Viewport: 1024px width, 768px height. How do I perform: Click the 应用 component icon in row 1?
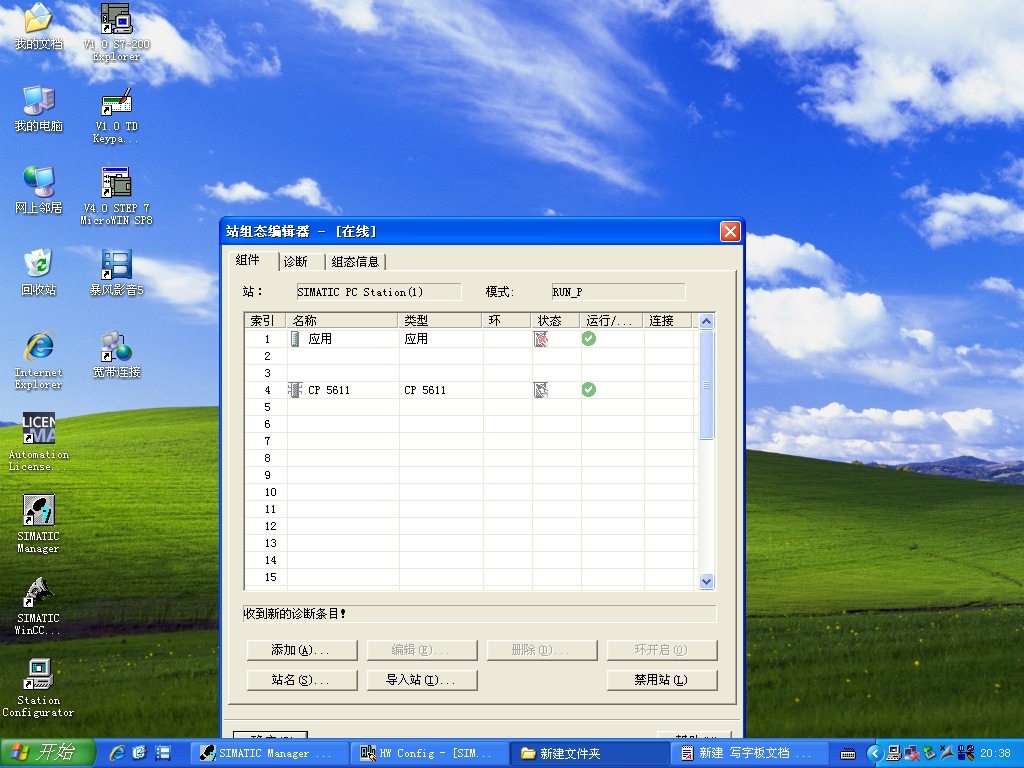[x=295, y=338]
